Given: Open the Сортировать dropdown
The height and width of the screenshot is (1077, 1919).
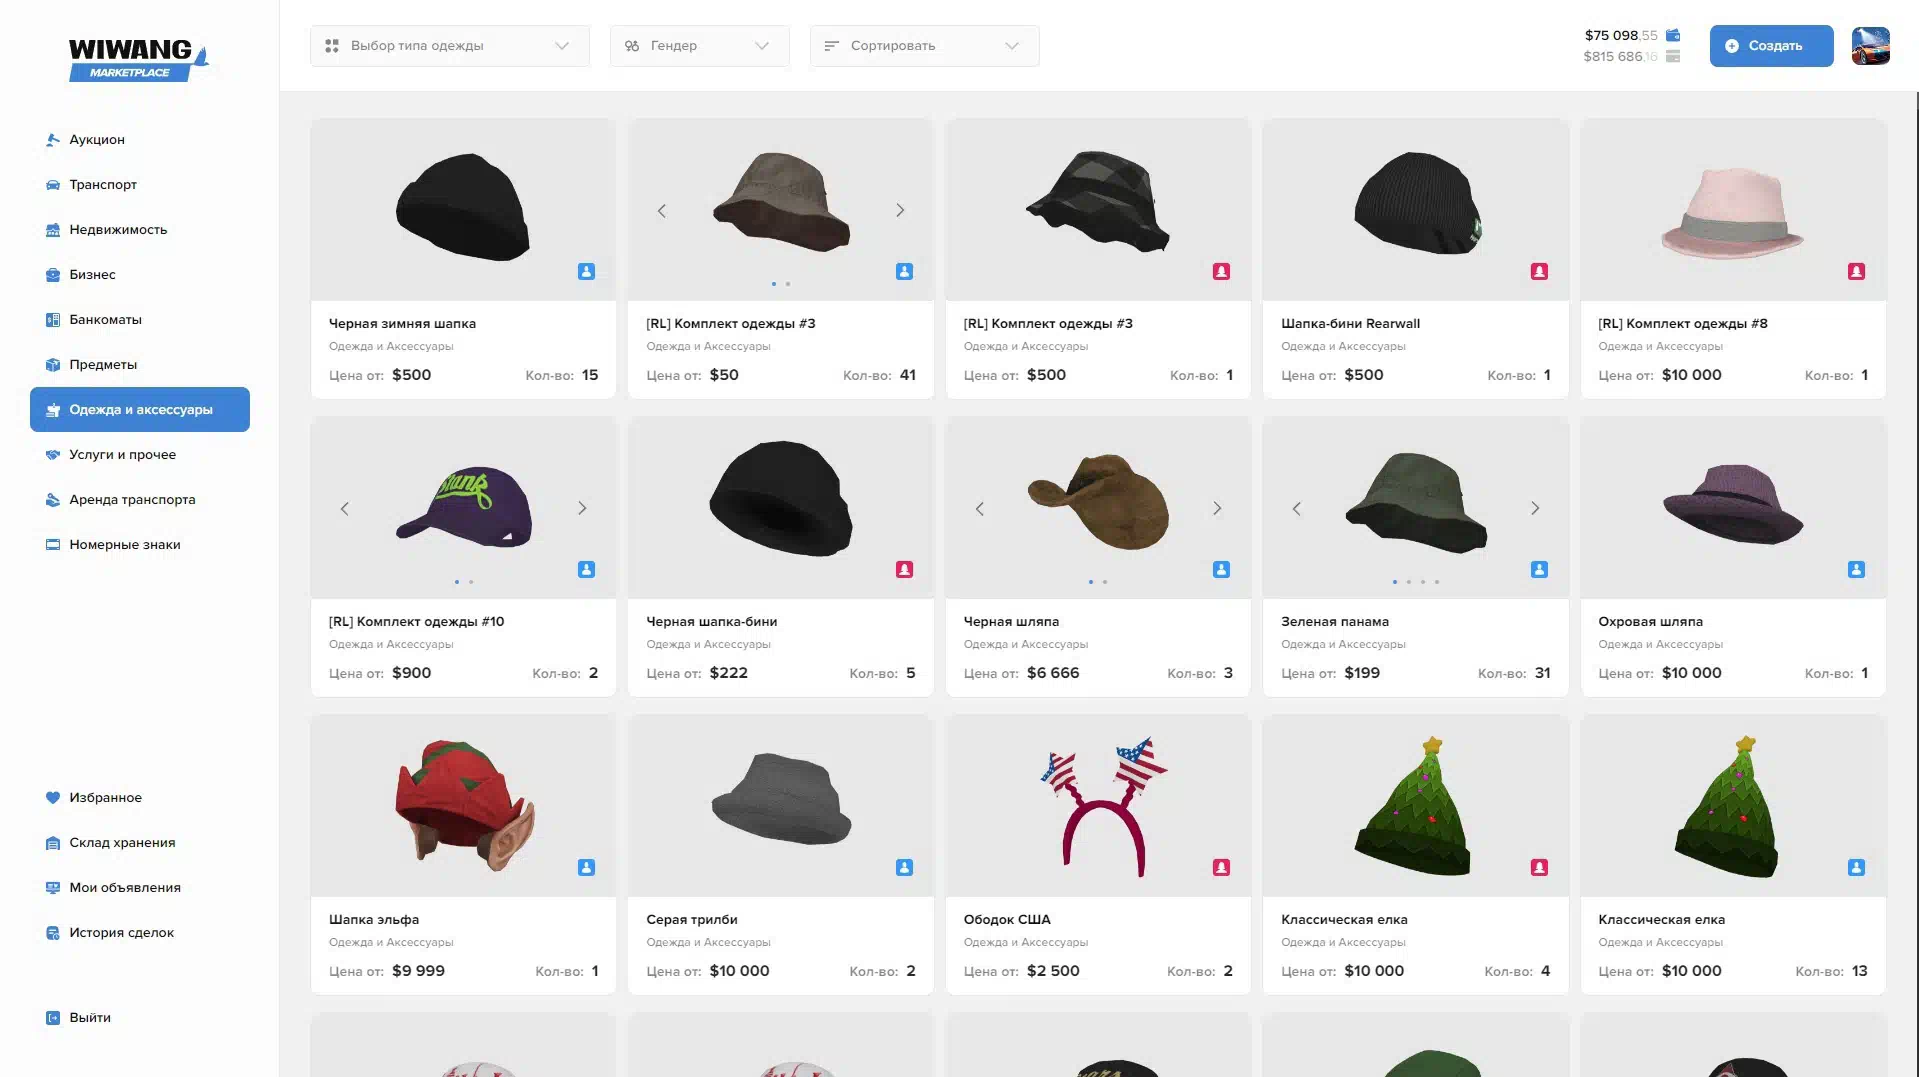Looking at the screenshot, I should [925, 46].
